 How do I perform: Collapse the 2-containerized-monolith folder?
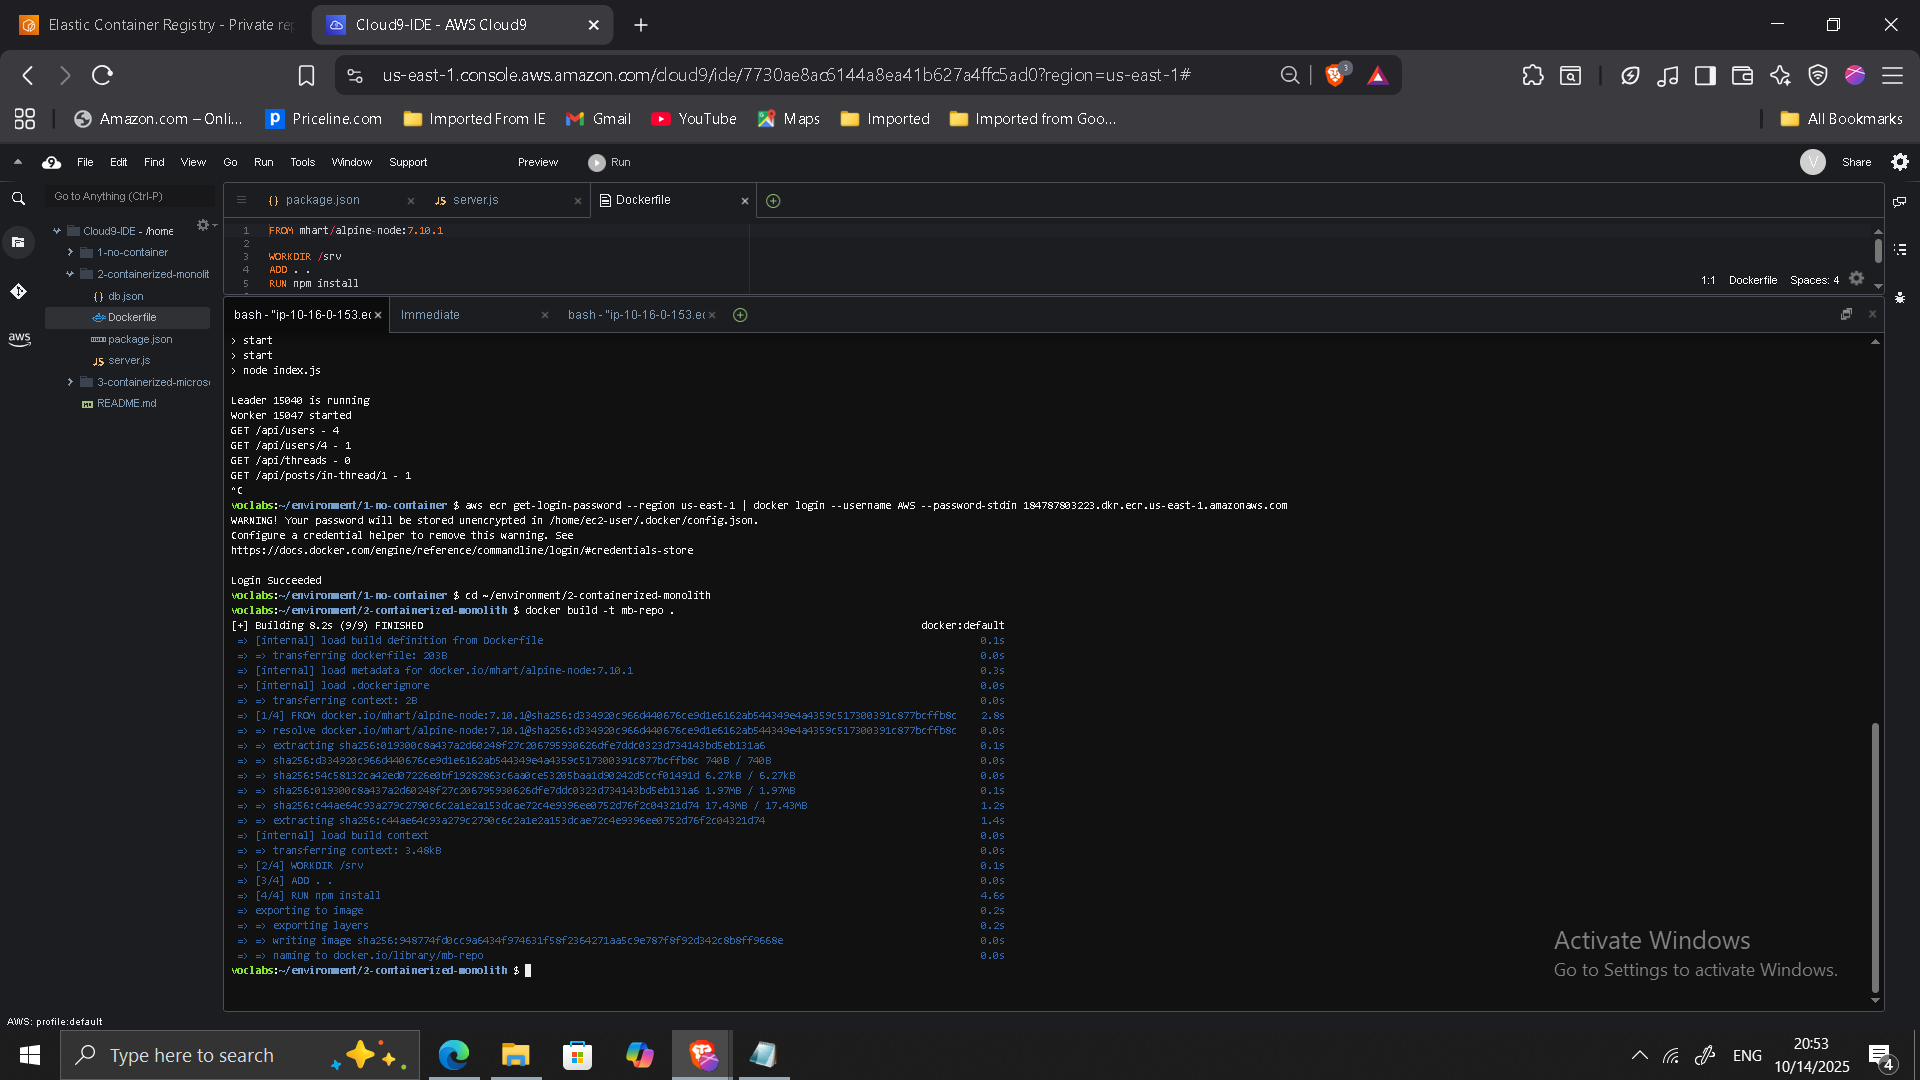(x=70, y=273)
